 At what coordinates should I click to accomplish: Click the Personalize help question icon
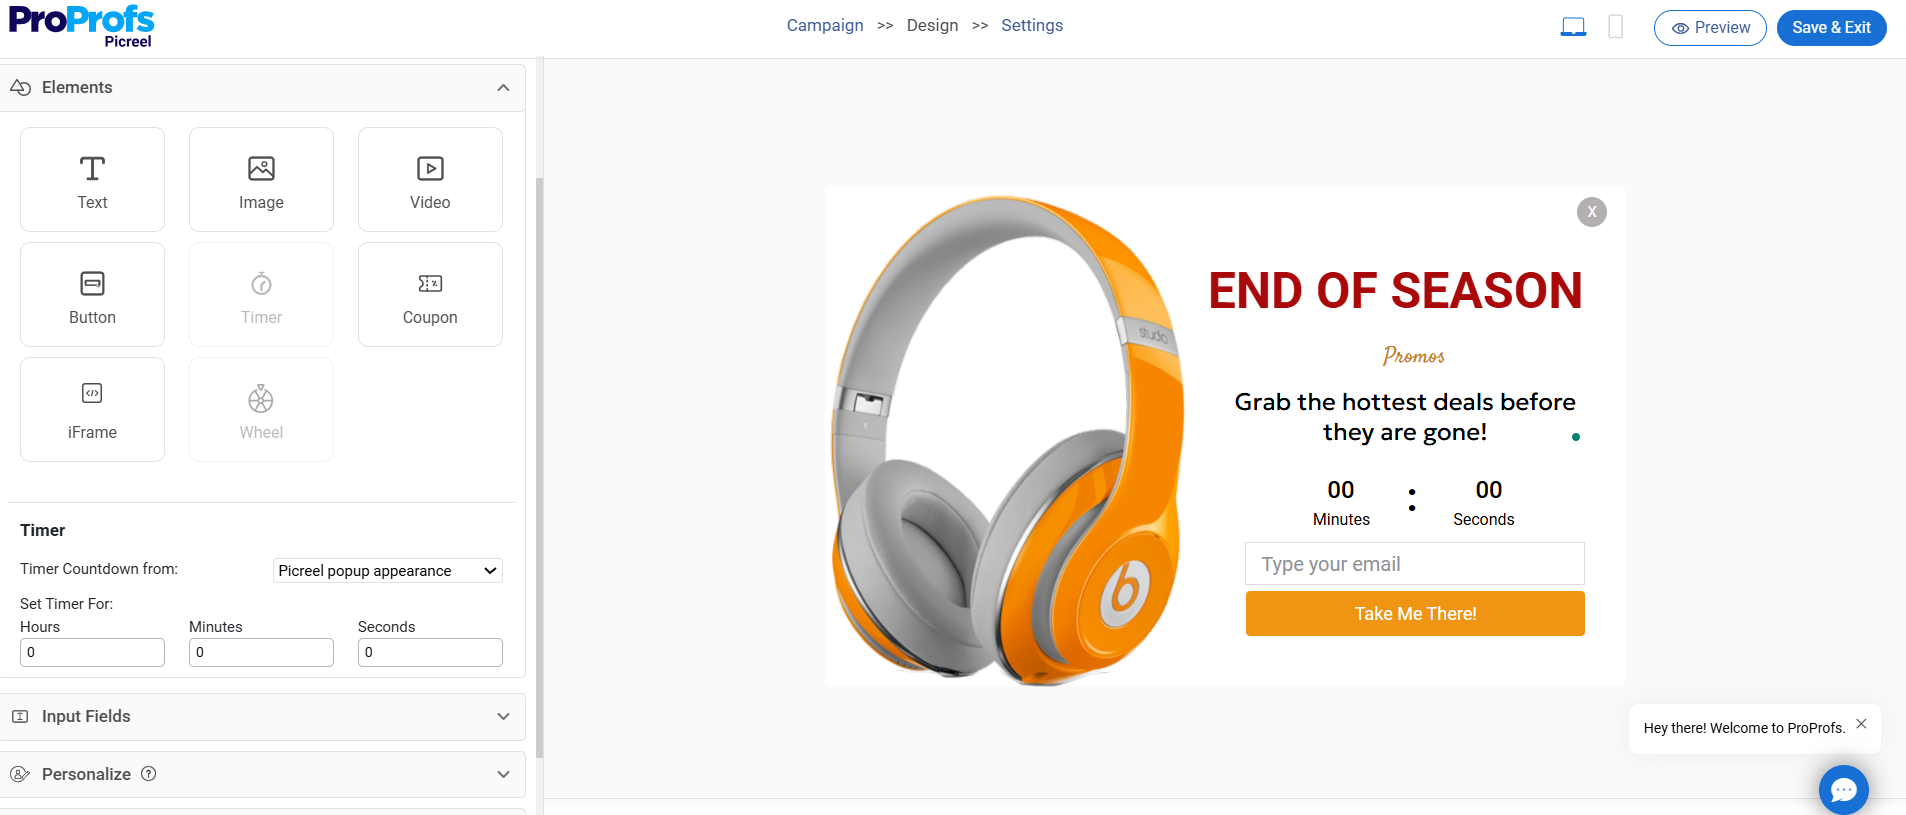(149, 773)
